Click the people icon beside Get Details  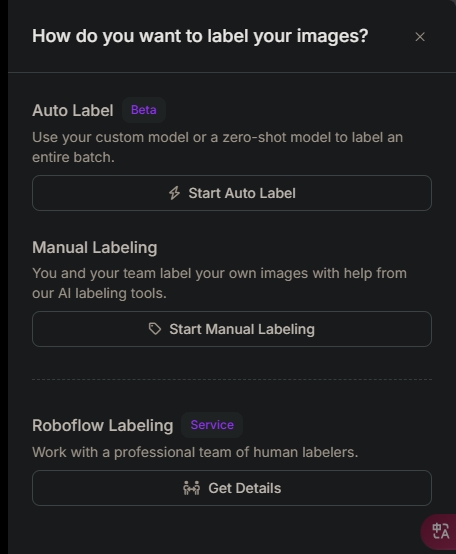(191, 488)
